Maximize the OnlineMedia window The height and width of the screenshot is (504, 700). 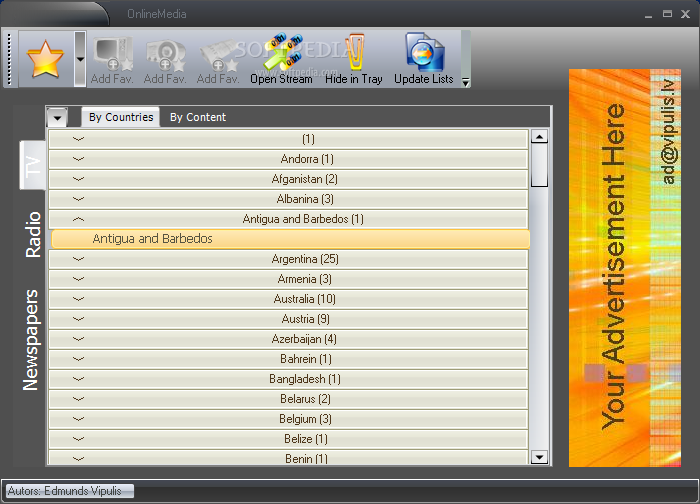tap(667, 14)
